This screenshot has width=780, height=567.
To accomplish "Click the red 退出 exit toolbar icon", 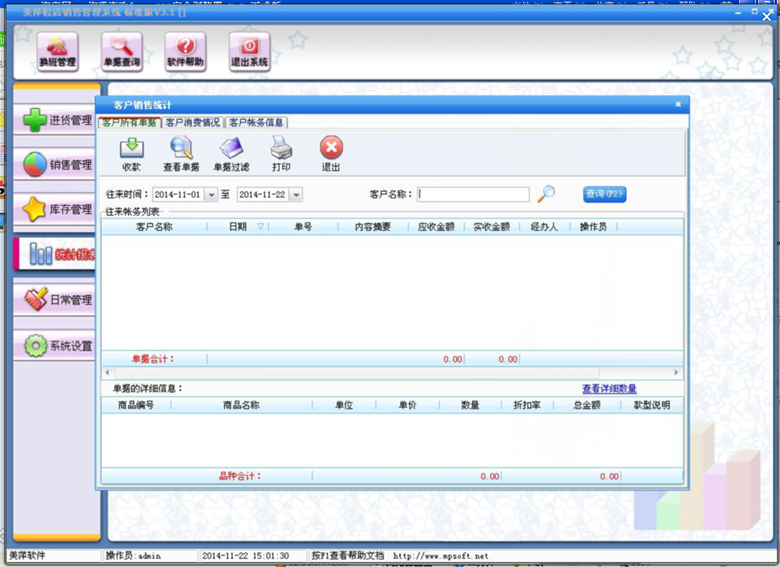I will click(x=331, y=155).
